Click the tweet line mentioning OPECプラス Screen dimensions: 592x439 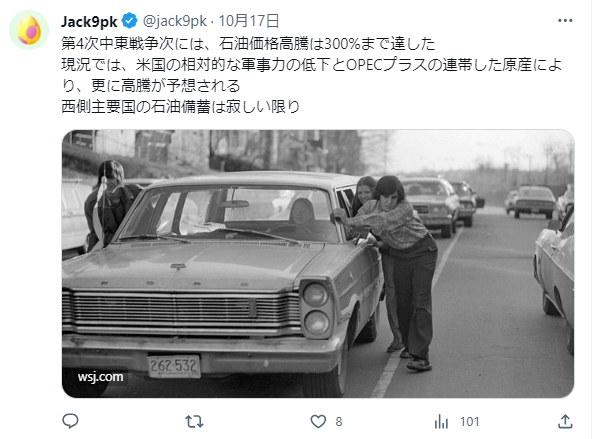(311, 65)
